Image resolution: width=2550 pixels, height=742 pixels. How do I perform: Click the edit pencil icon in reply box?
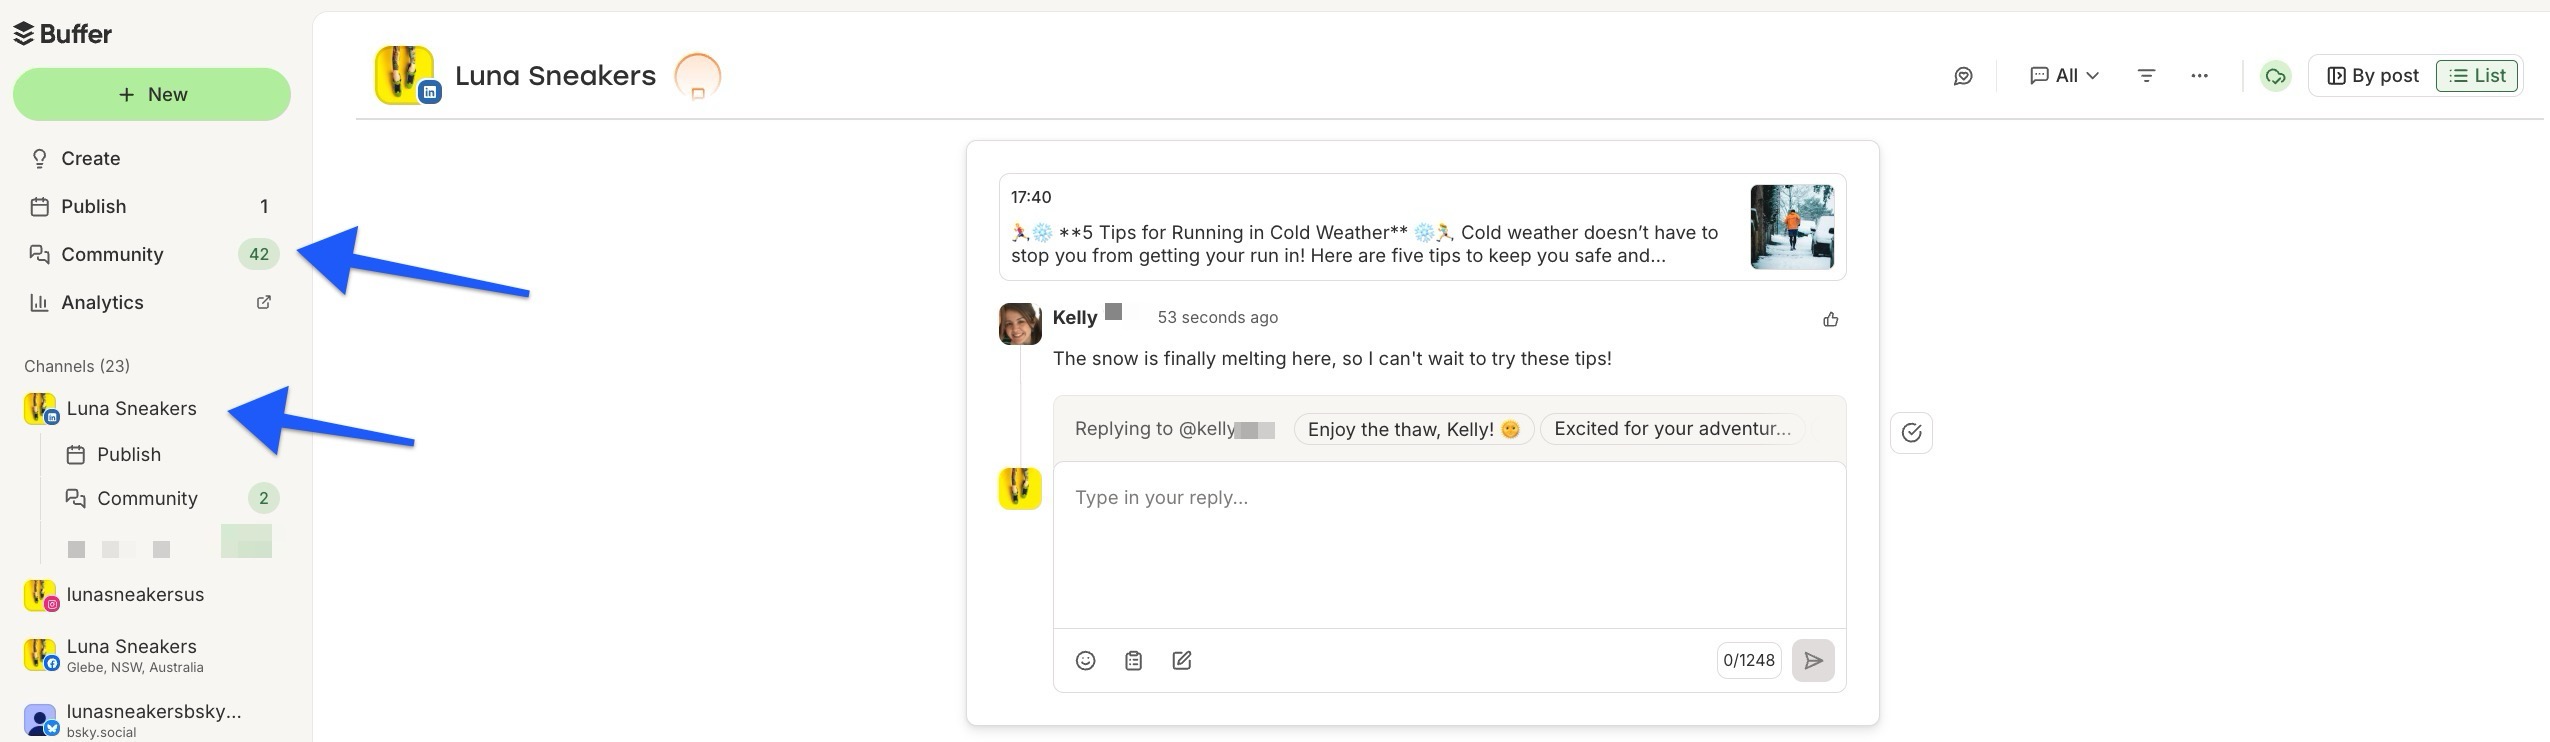pyautogui.click(x=1181, y=660)
